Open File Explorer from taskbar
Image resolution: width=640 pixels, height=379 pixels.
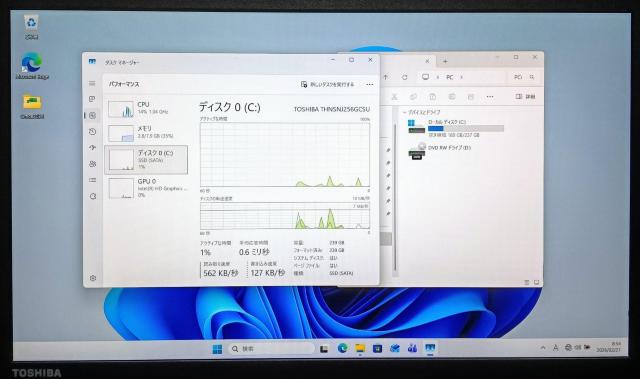360,348
